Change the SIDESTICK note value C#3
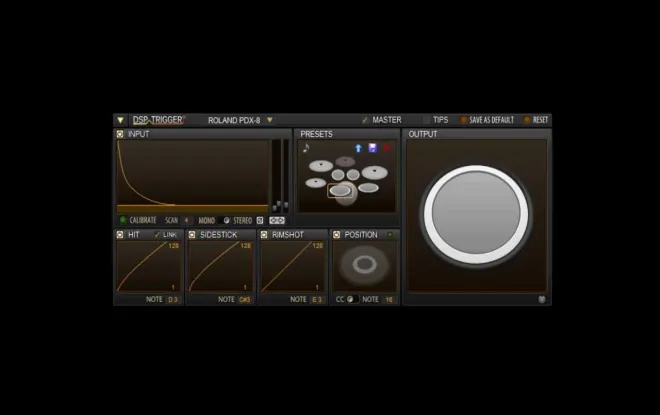Screen dimensions: 660x415 (245, 300)
